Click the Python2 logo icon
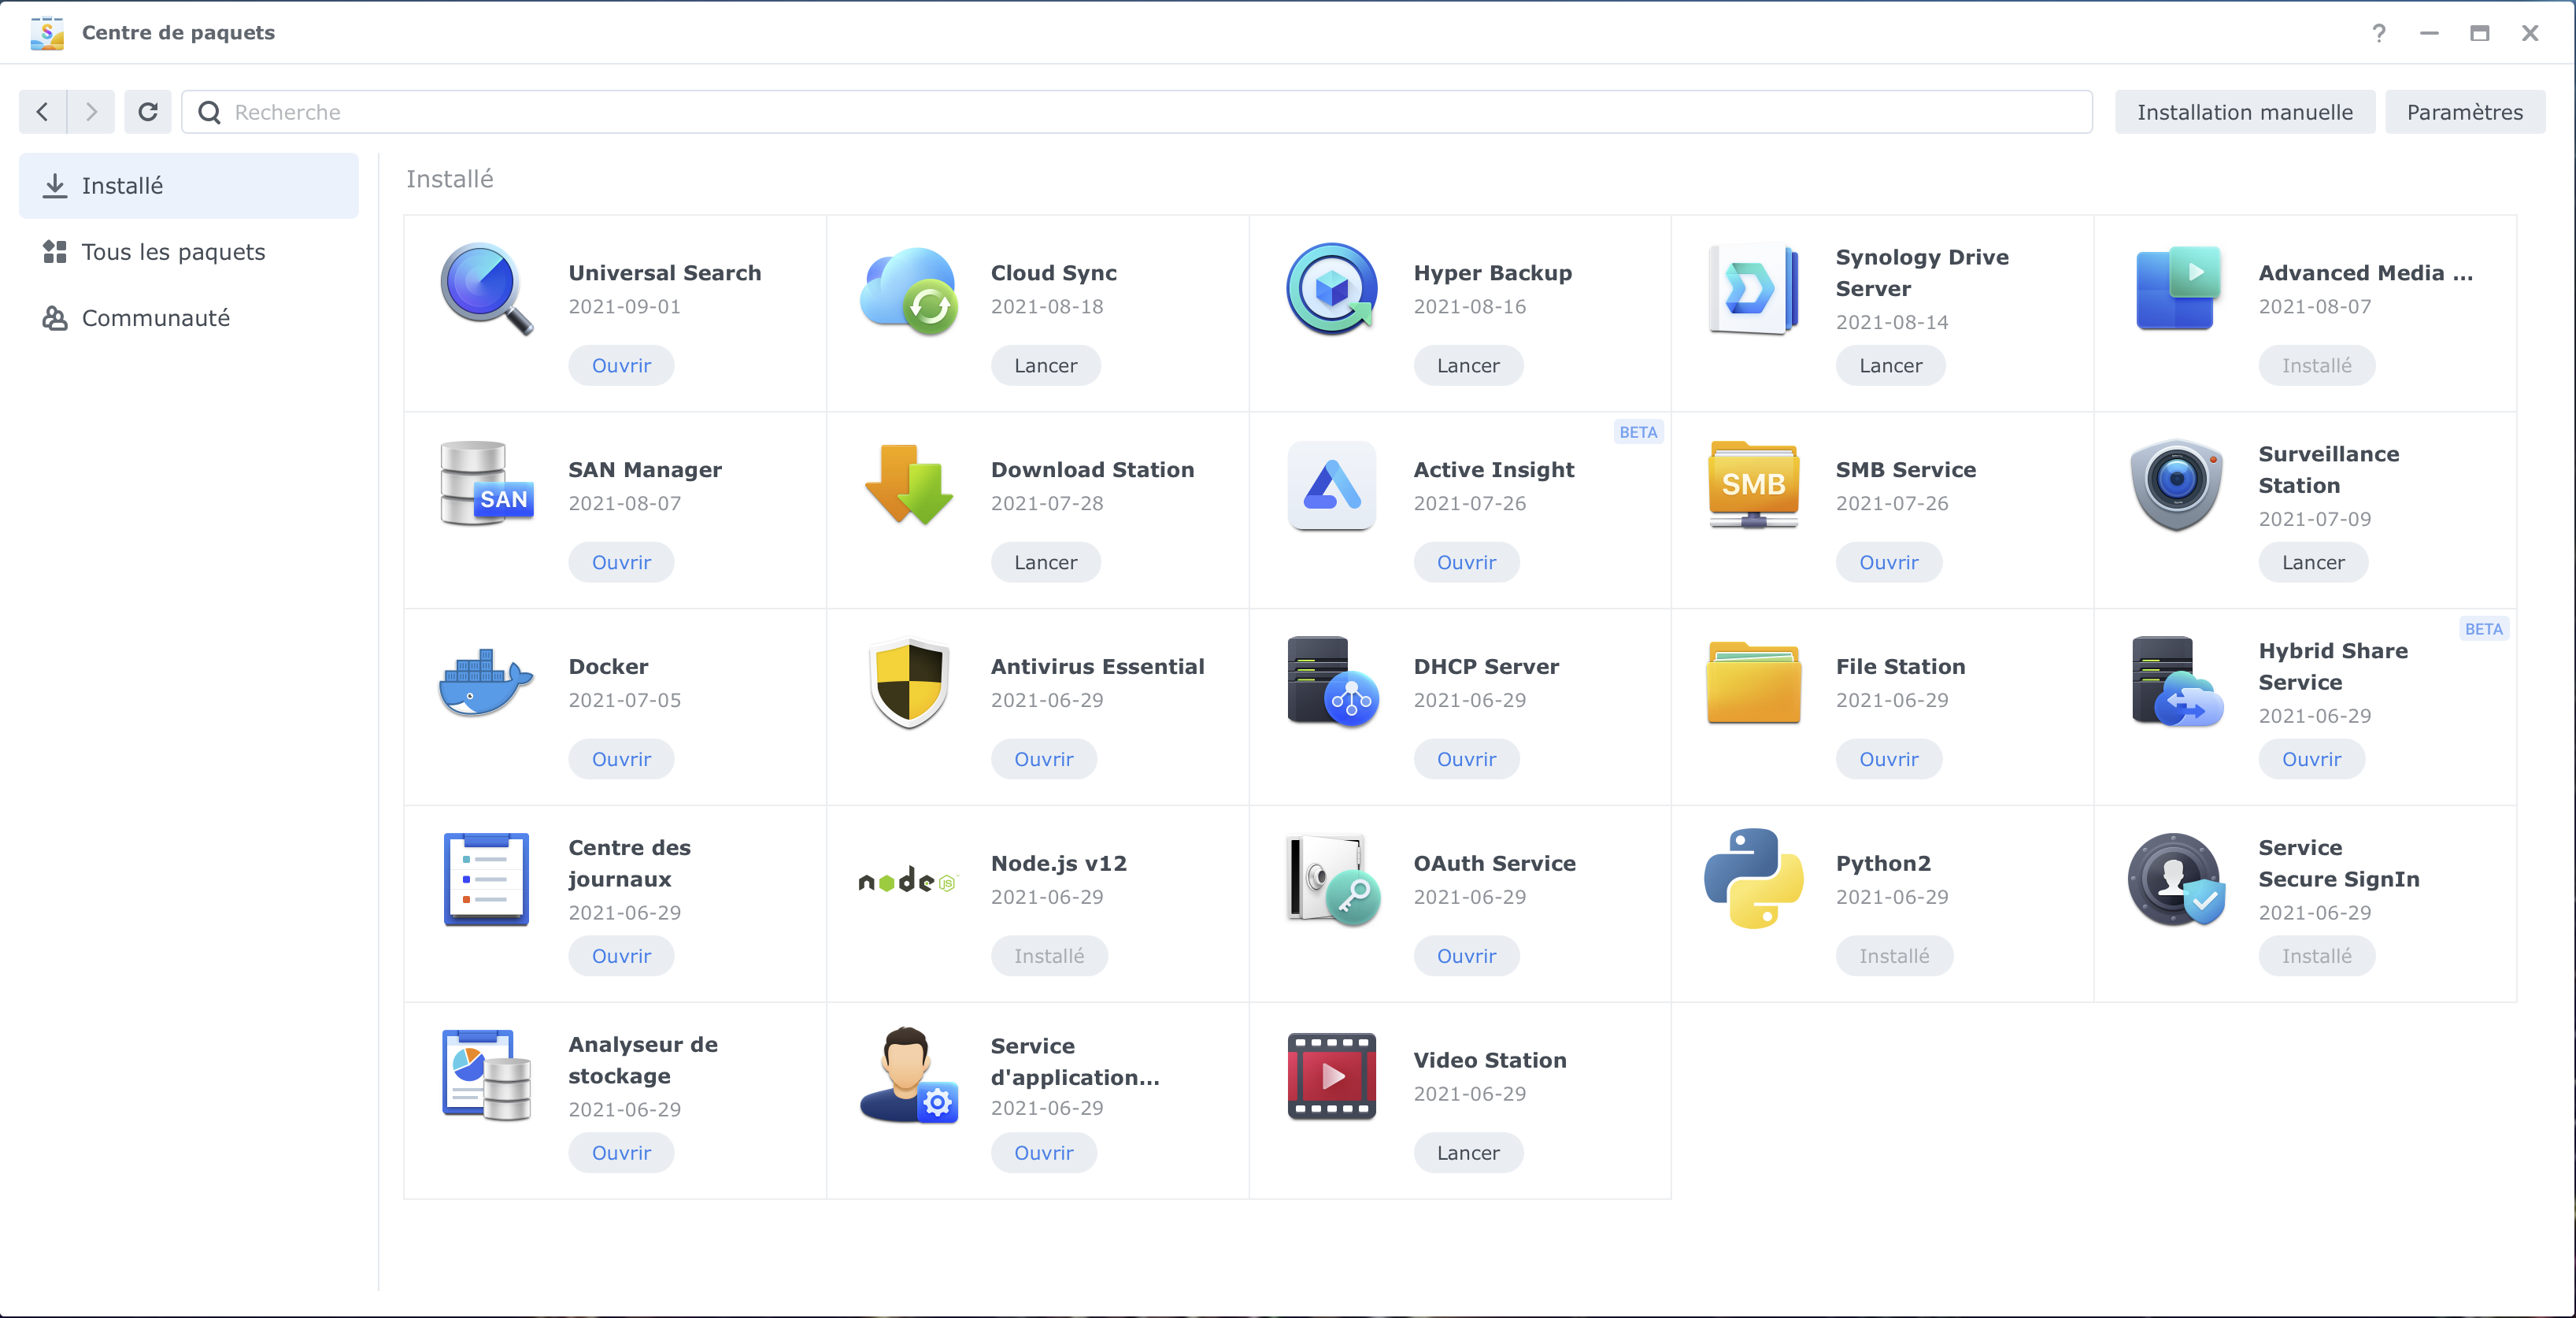 click(x=1753, y=879)
